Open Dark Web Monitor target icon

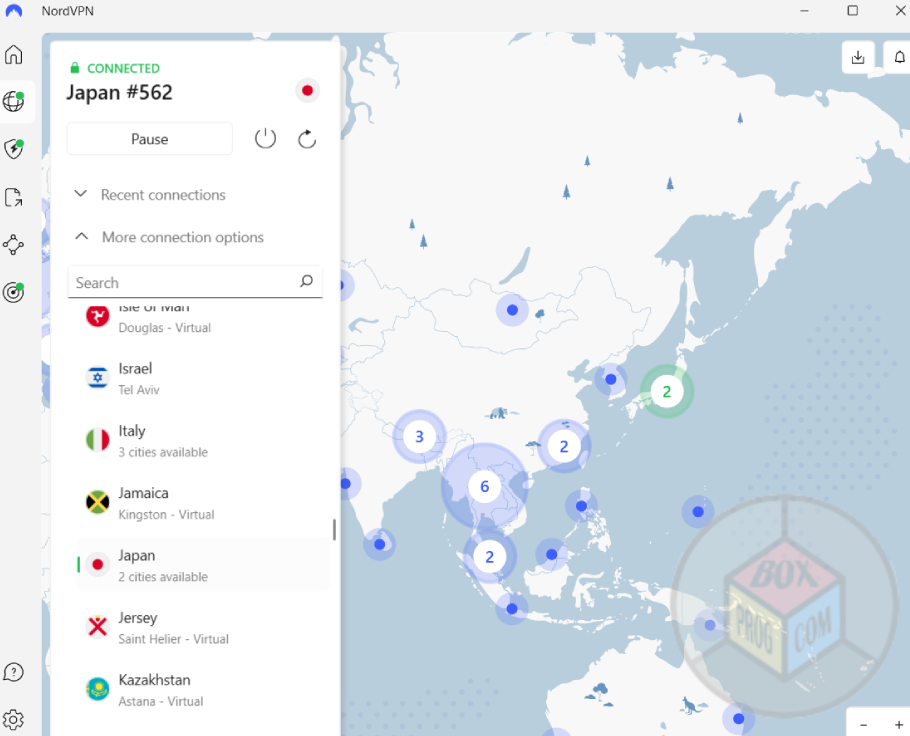pos(14,292)
